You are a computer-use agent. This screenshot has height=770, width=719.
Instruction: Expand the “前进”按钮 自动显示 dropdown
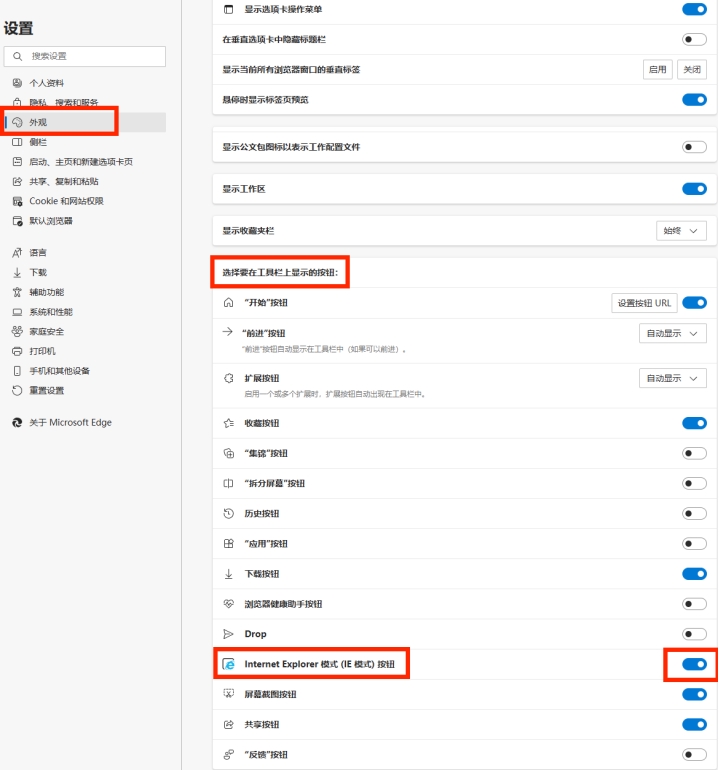pyautogui.click(x=672, y=333)
